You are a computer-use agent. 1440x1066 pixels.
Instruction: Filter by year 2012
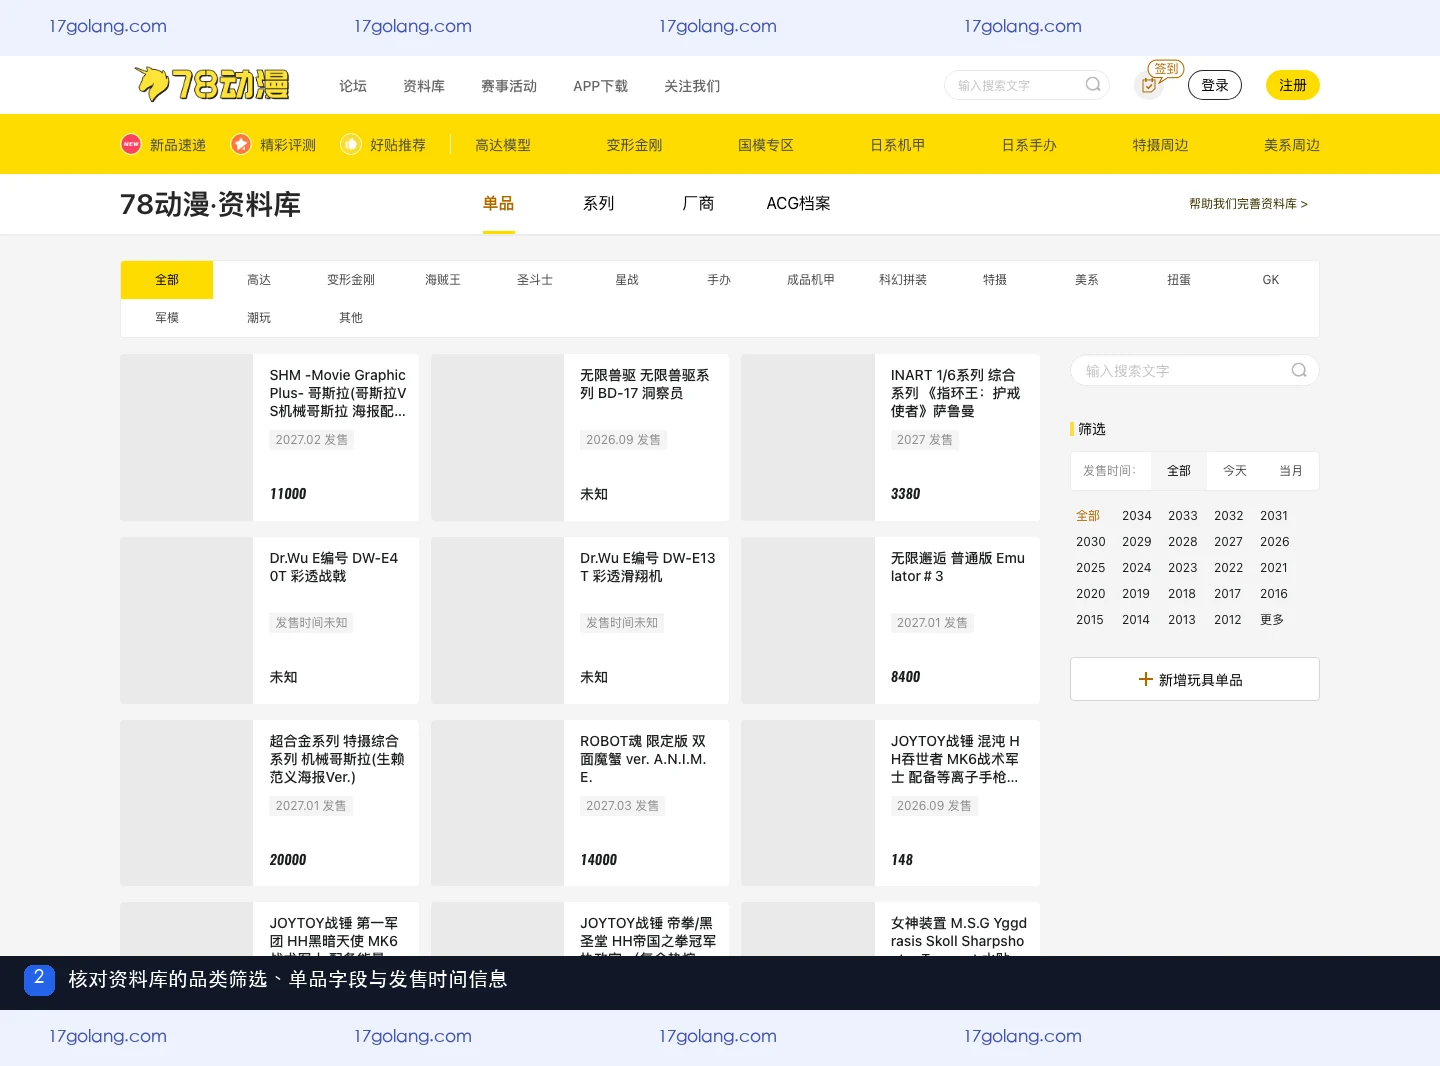click(1227, 620)
